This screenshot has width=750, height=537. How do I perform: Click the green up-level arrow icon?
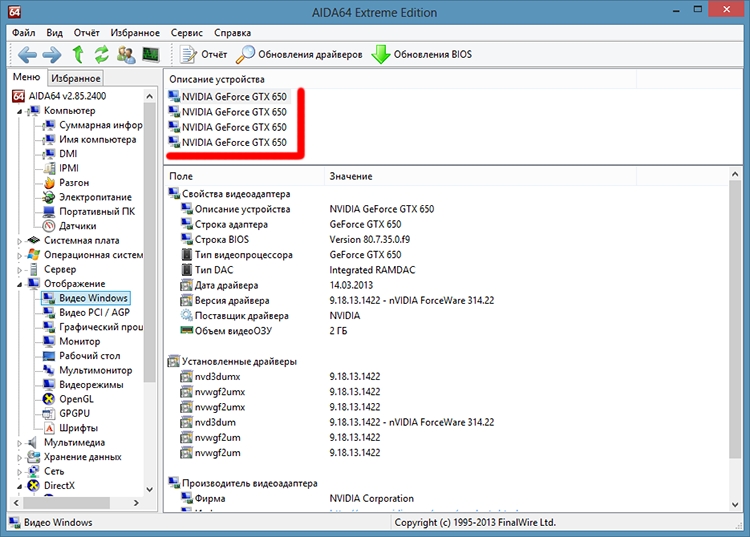(x=77, y=55)
